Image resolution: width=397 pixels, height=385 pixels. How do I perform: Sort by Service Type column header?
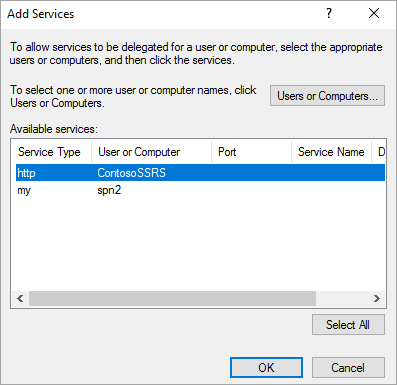coord(51,152)
